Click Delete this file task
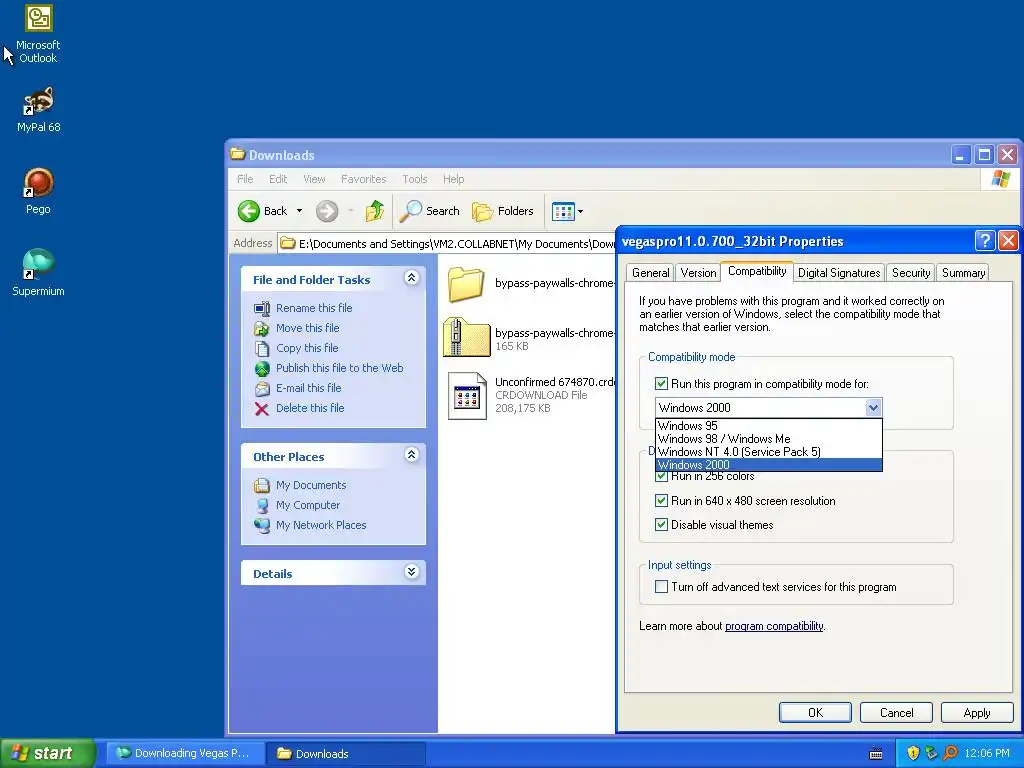This screenshot has height=768, width=1024. [310, 408]
